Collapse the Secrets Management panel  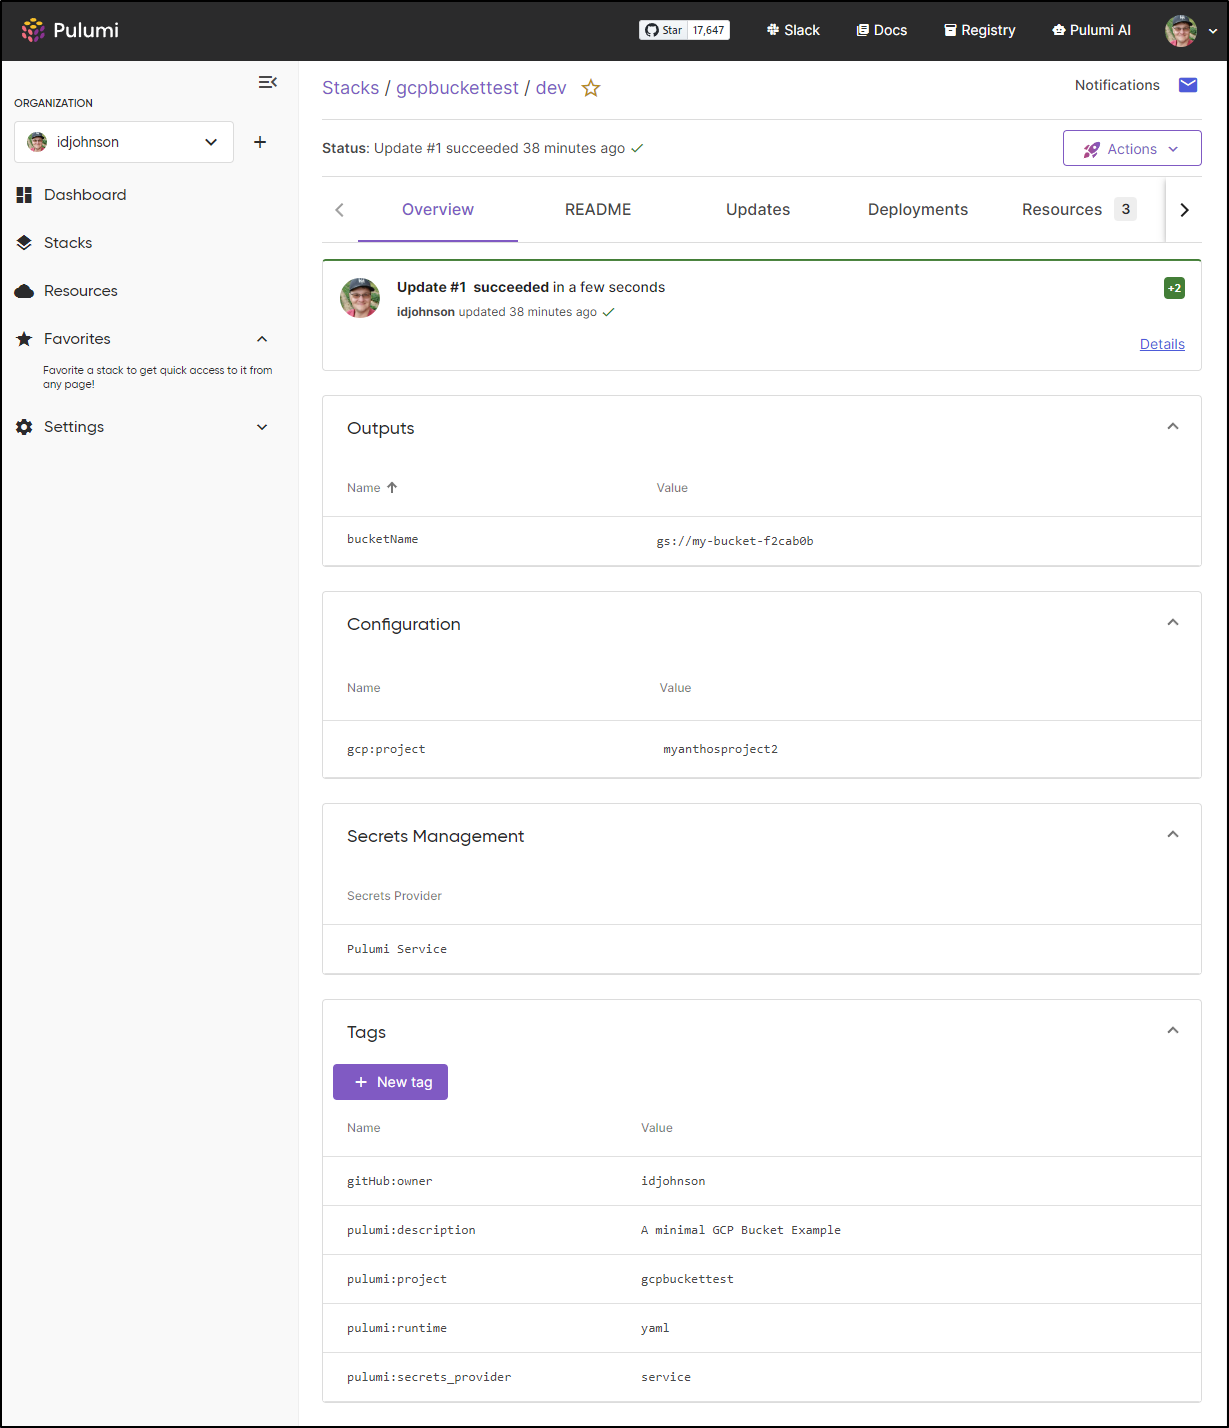pos(1173,835)
